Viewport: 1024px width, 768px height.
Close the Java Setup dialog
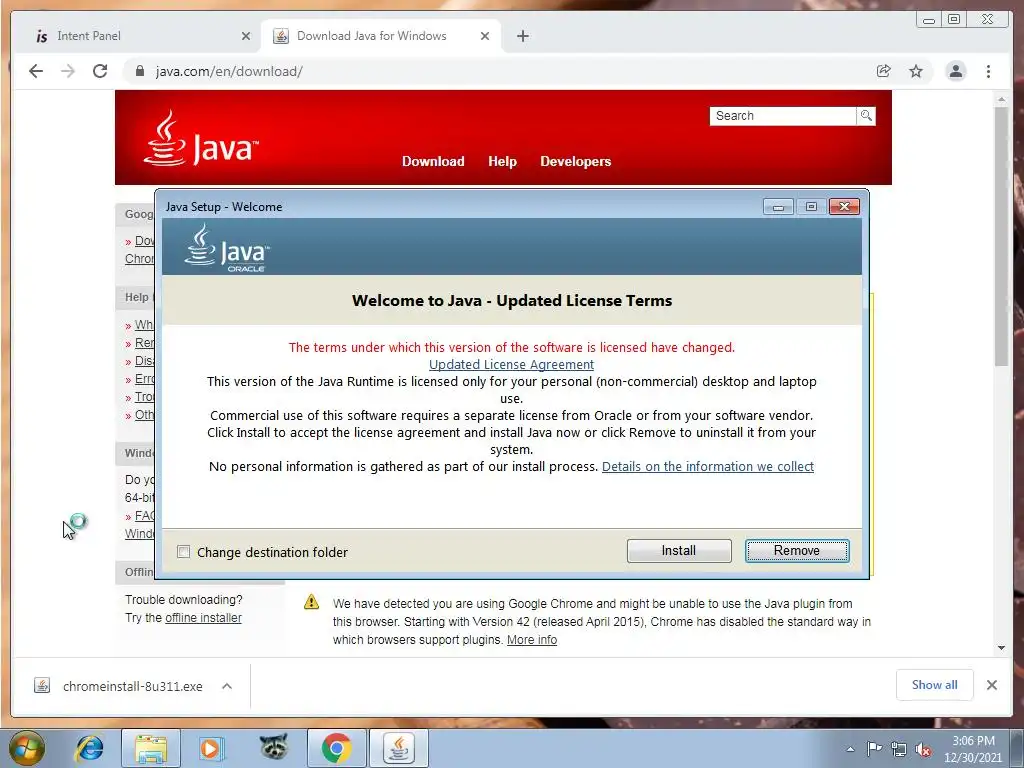[x=844, y=207]
